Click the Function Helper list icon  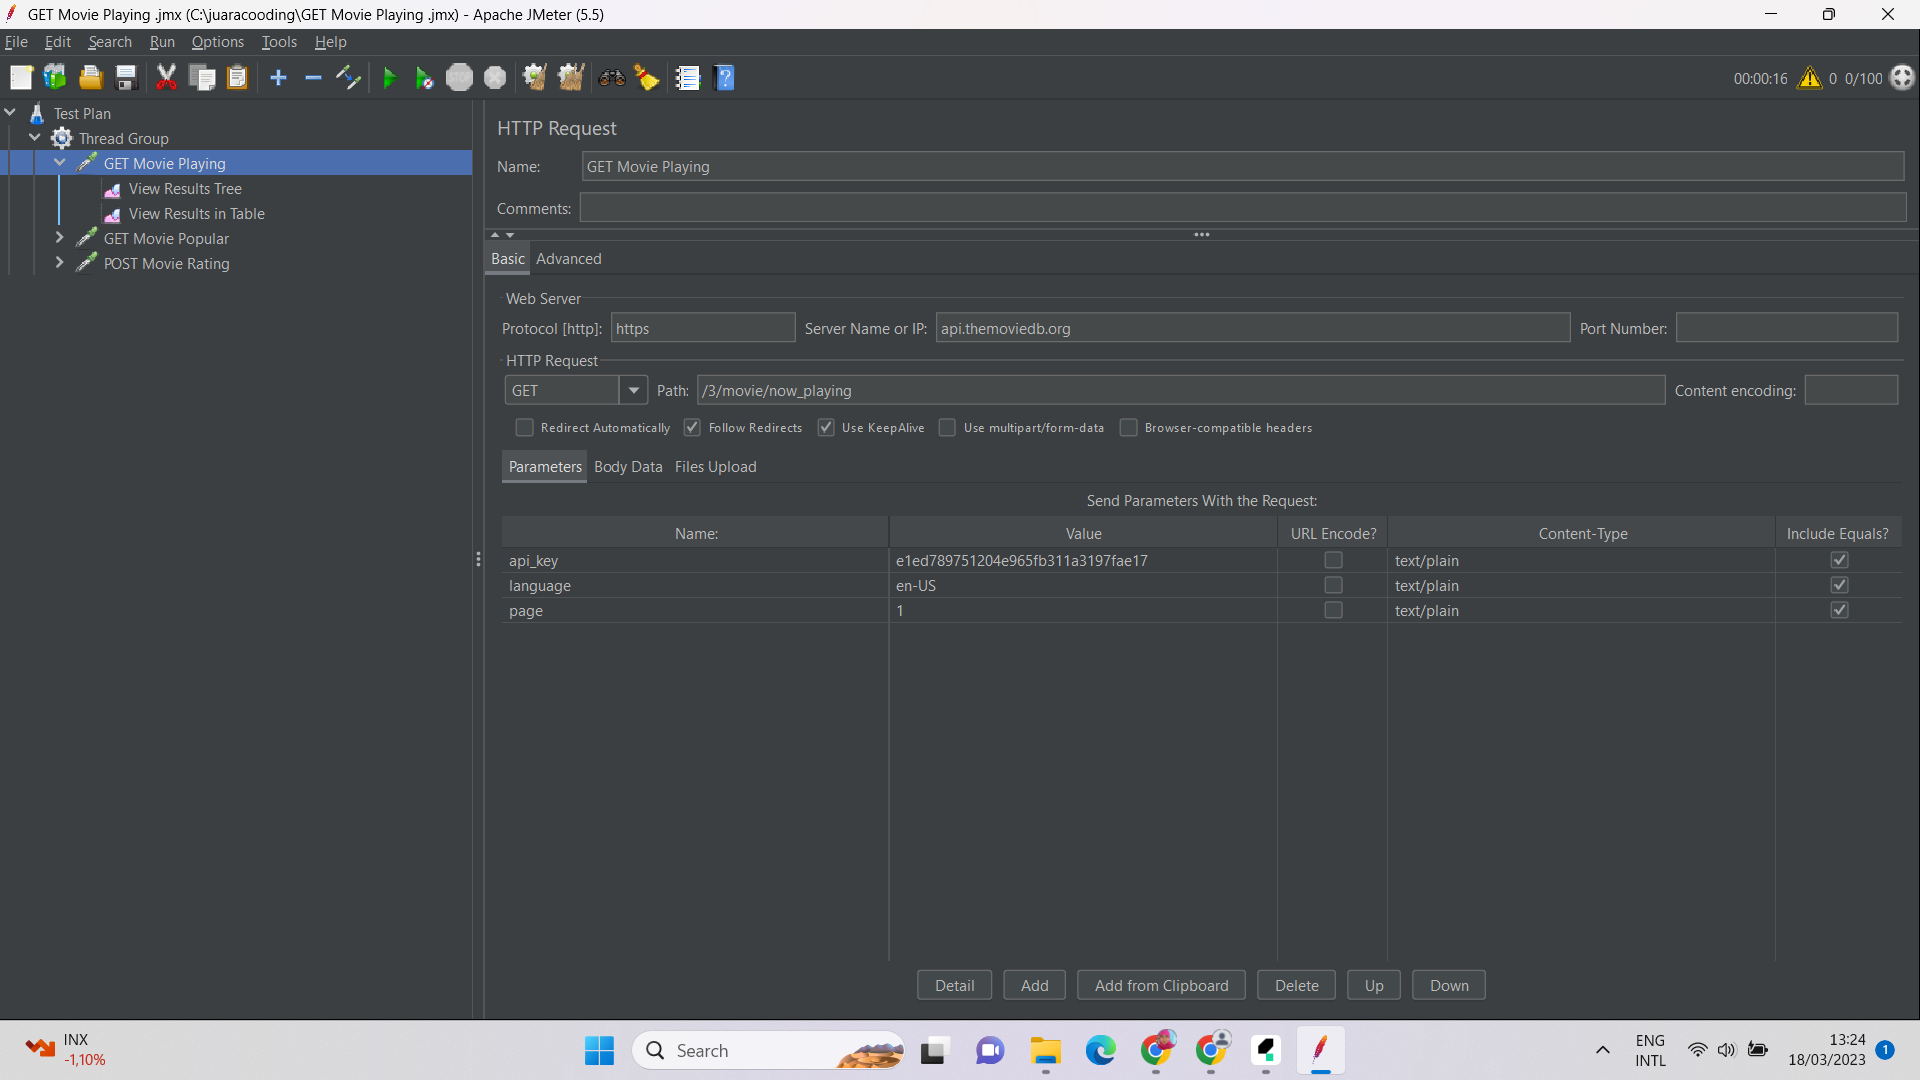tap(687, 78)
